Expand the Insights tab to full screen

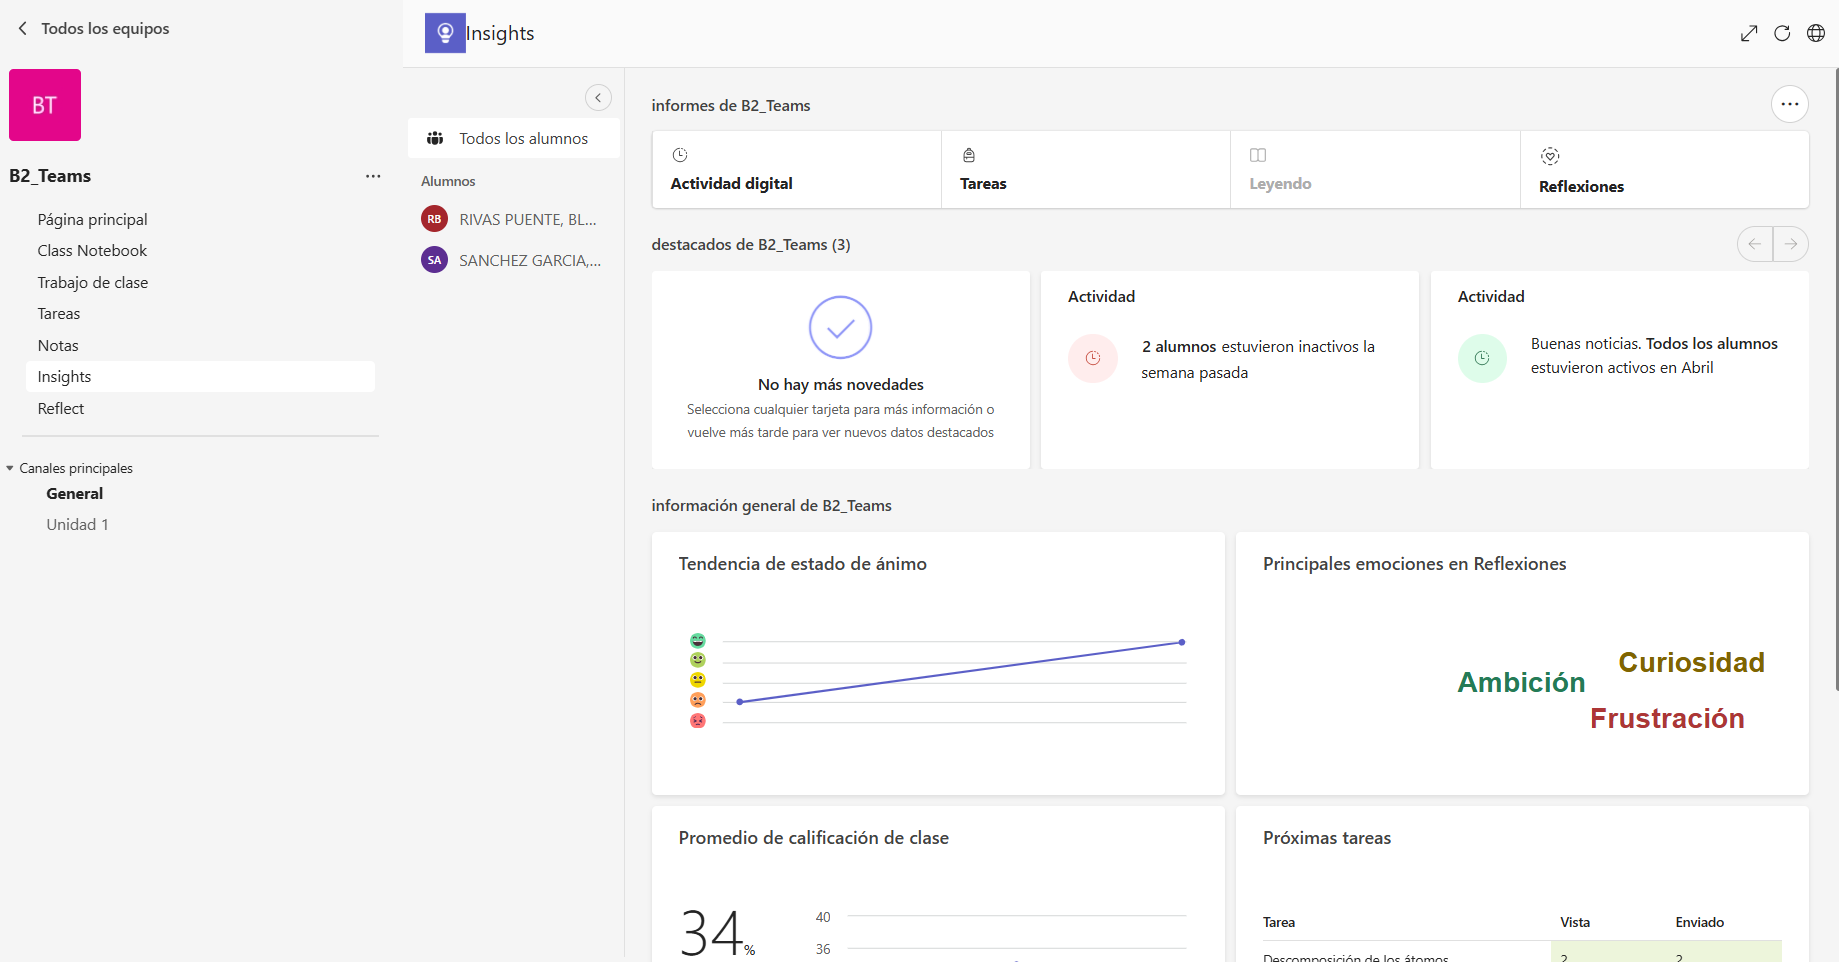point(1749,33)
